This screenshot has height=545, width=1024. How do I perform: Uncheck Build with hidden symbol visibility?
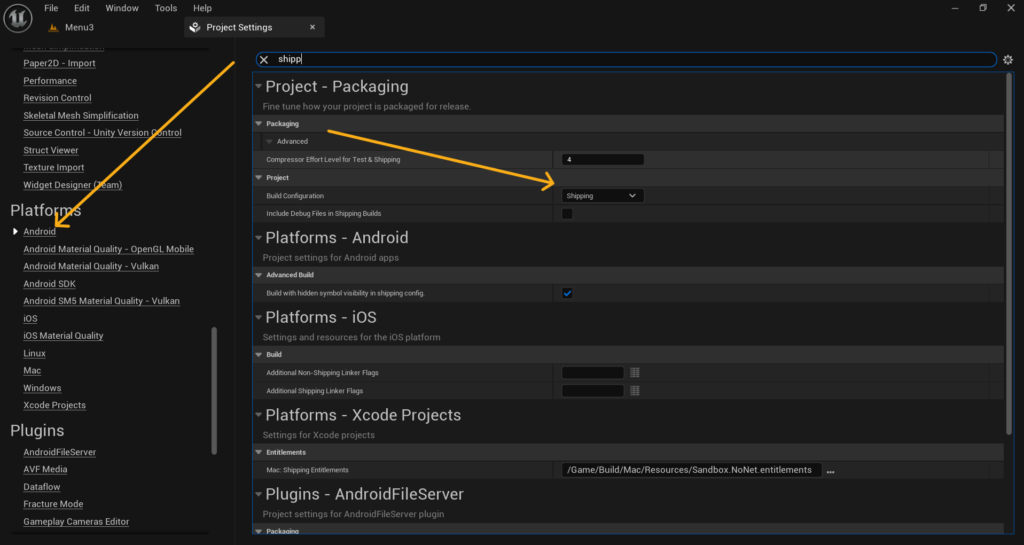click(x=567, y=293)
